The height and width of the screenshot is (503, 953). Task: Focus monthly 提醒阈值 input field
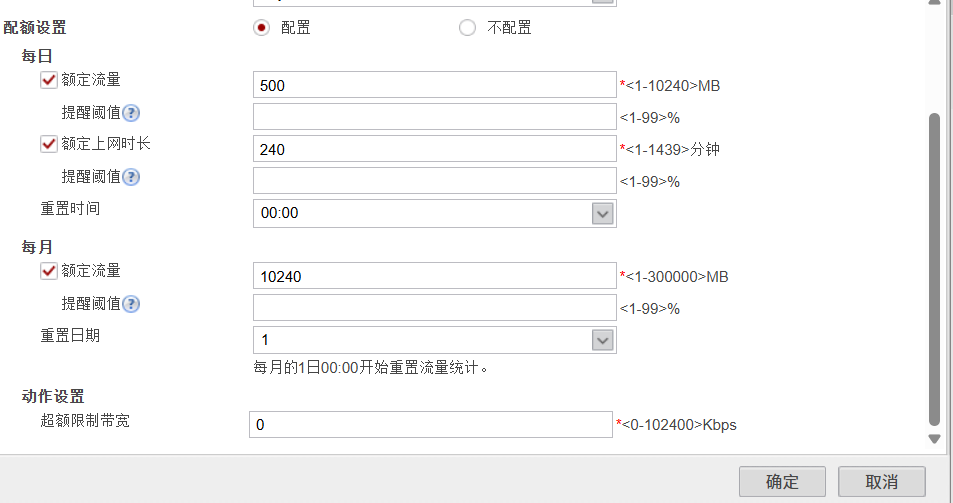point(435,307)
